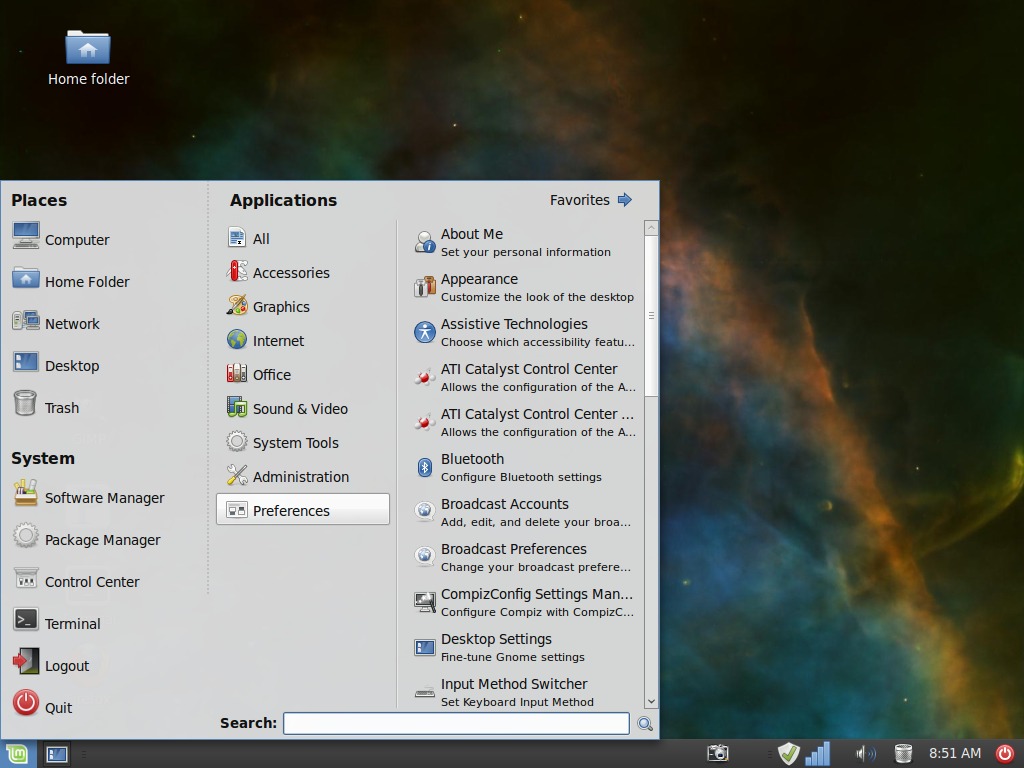The height and width of the screenshot is (768, 1024).
Task: Click the menu Search input field
Action: point(456,723)
